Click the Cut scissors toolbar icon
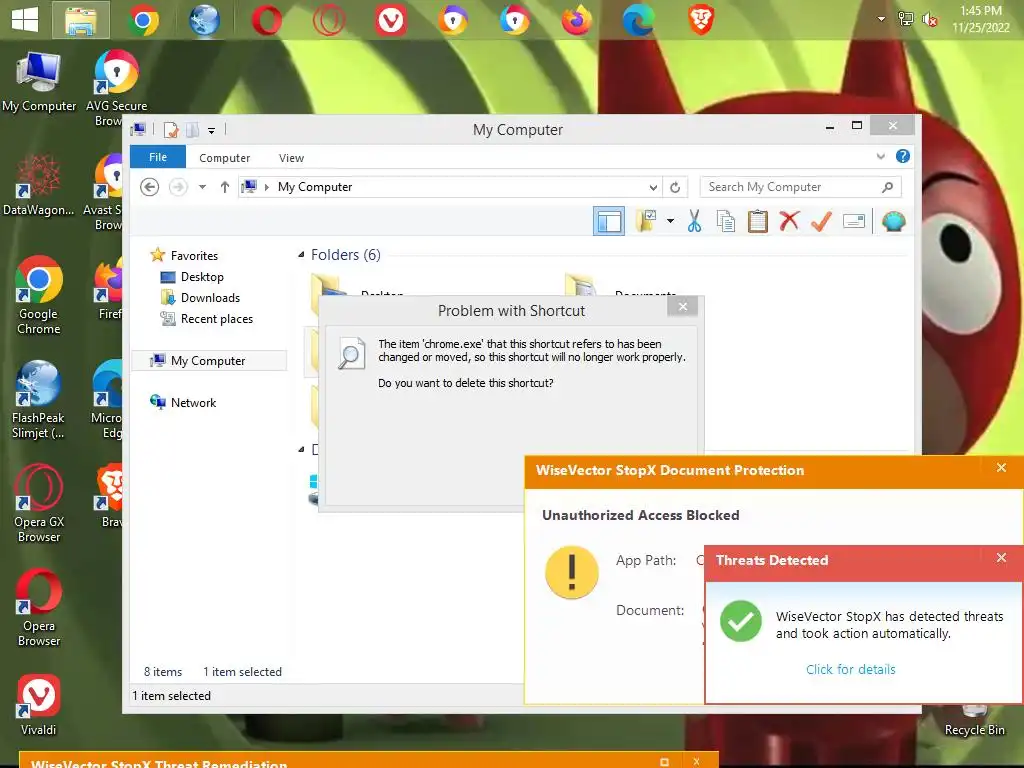1024x768 pixels. (694, 221)
